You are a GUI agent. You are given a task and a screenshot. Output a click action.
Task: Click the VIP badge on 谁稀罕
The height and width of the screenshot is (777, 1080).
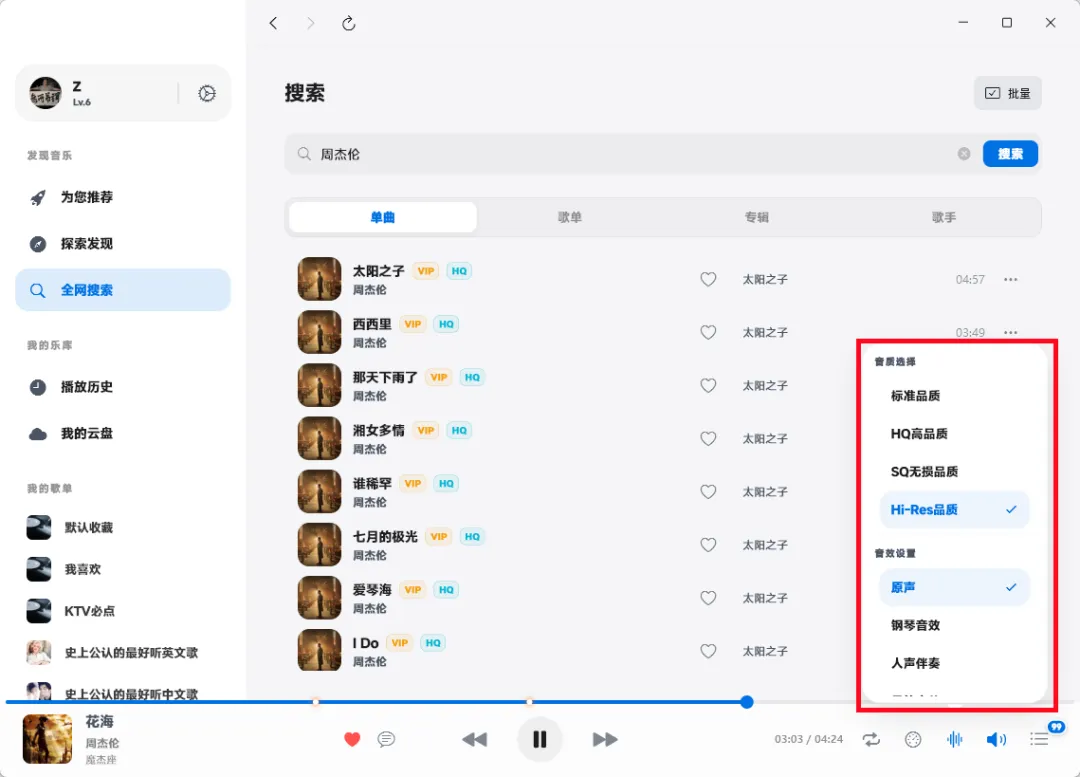tap(413, 484)
